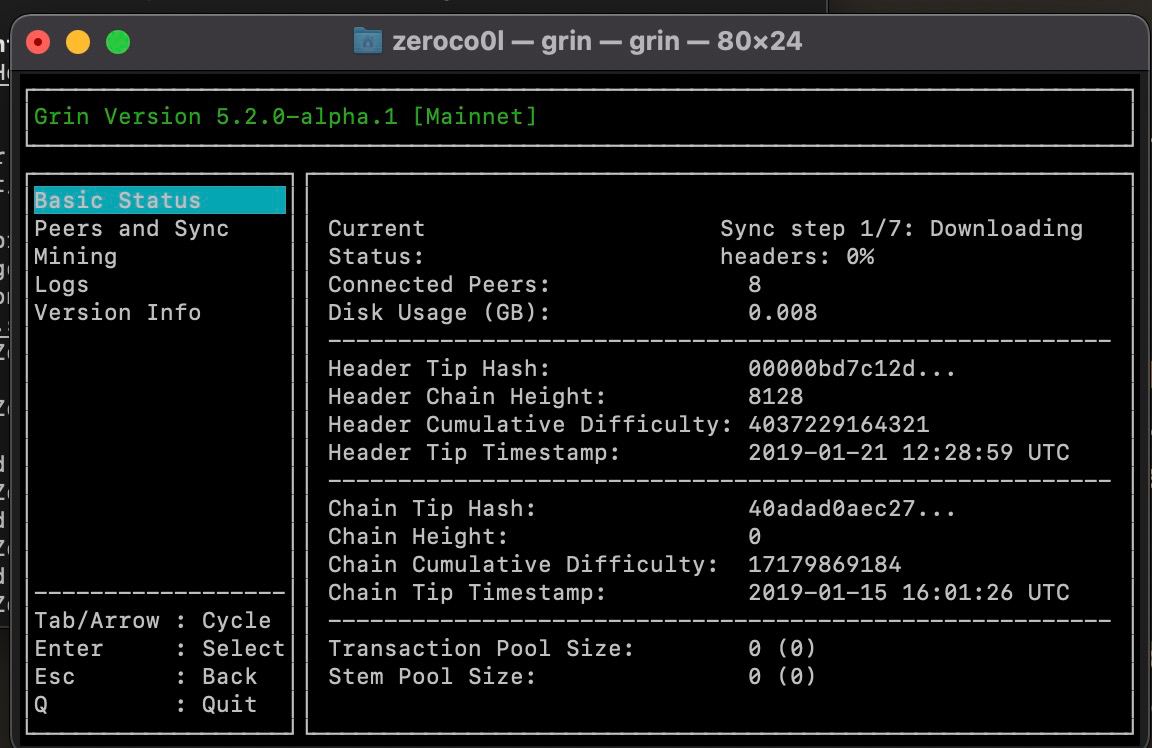Click the red close window button

pyautogui.click(x=38, y=42)
